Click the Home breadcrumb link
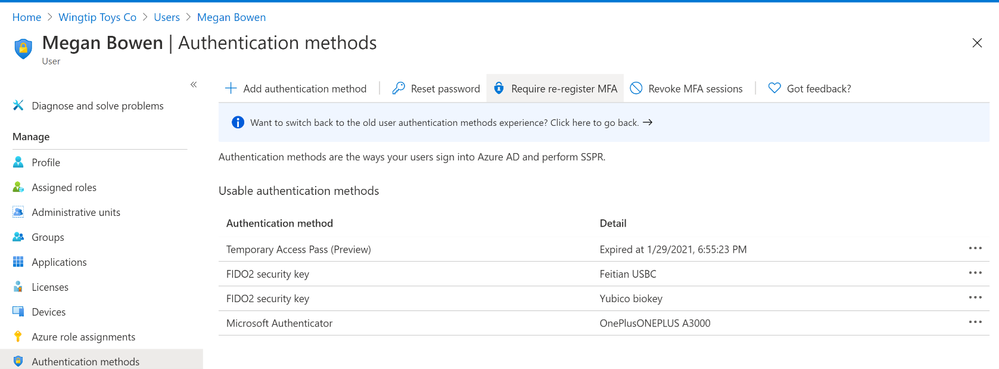This screenshot has height=369, width=999. 27,17
